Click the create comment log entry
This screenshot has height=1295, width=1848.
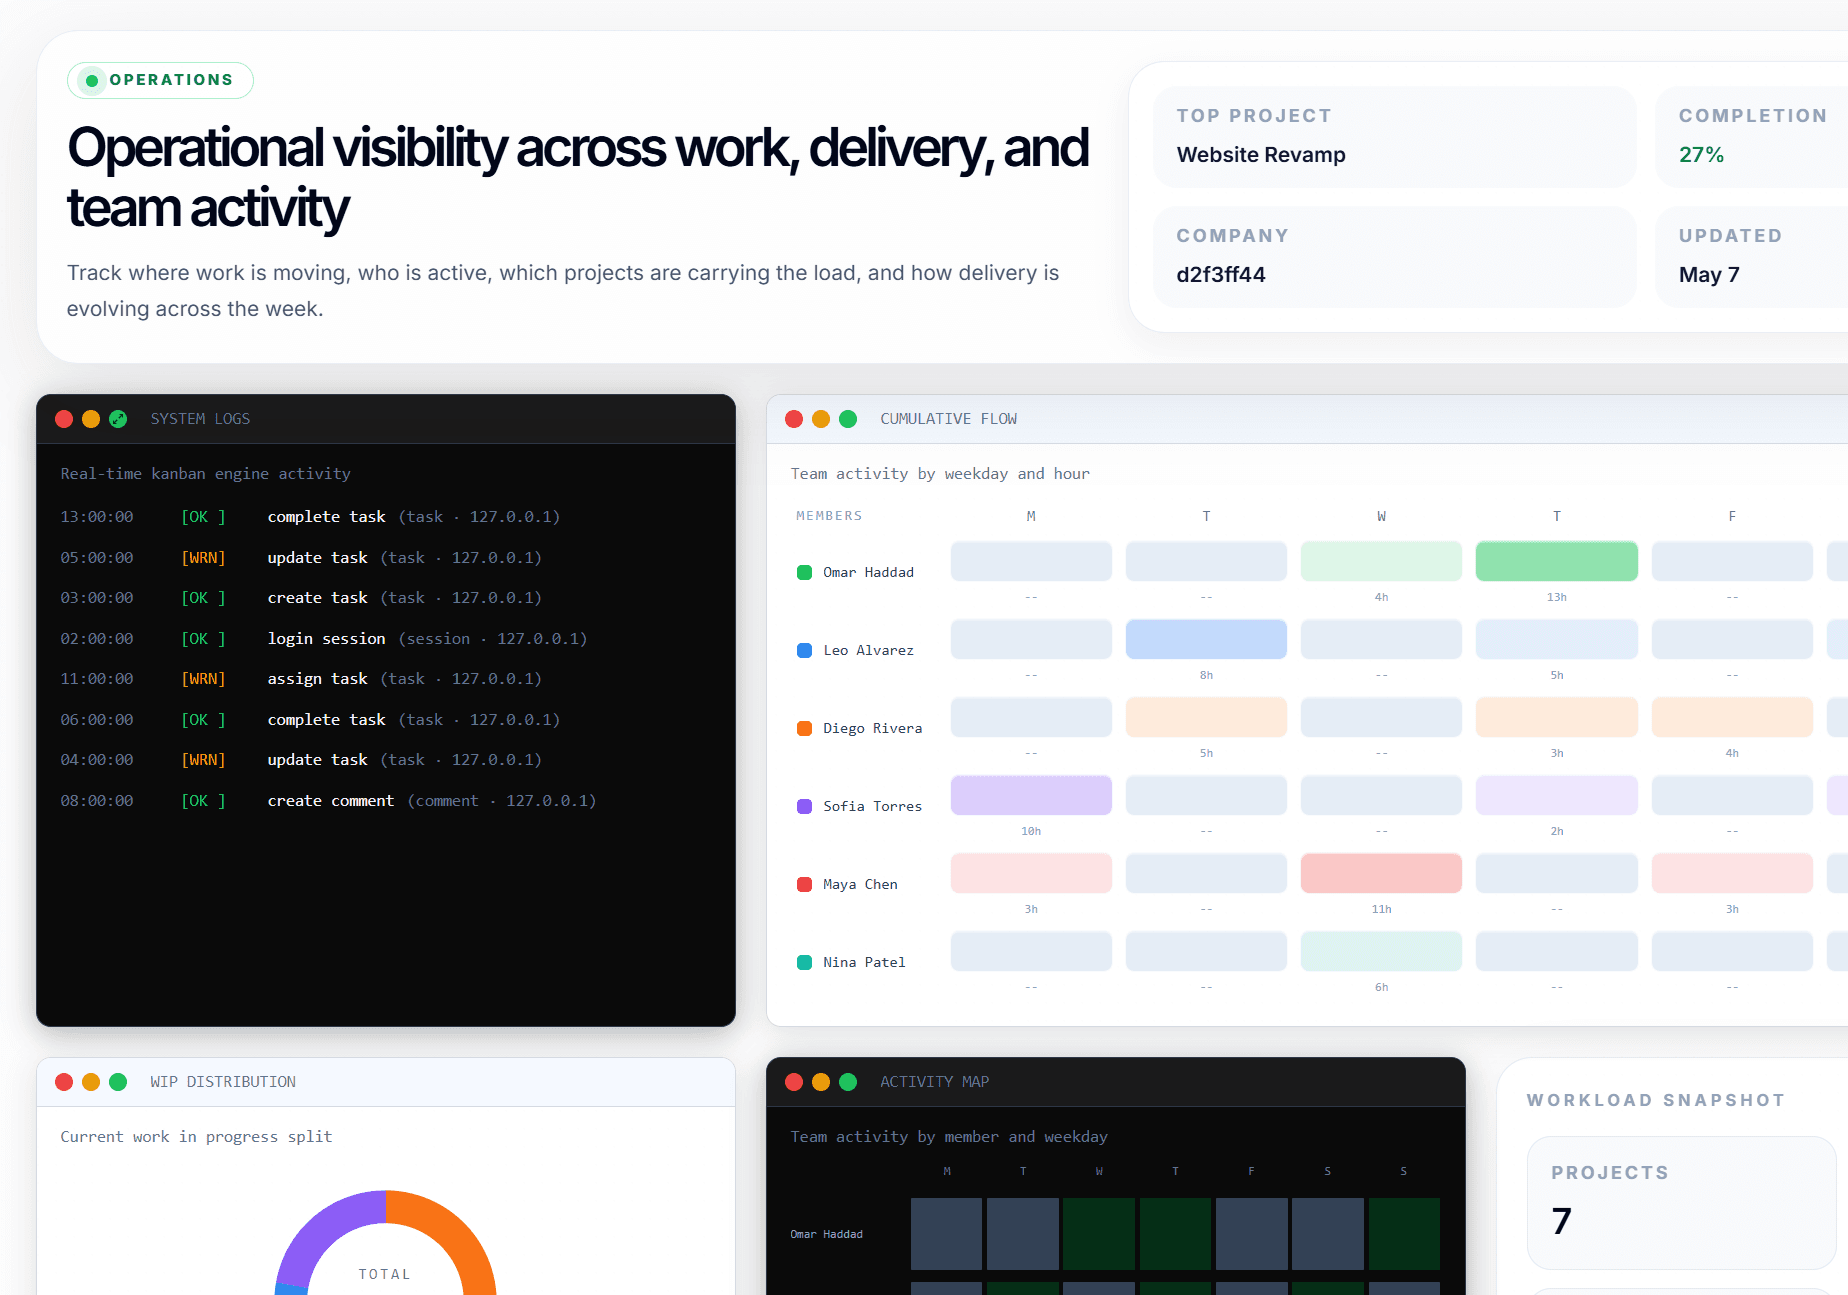point(386,801)
